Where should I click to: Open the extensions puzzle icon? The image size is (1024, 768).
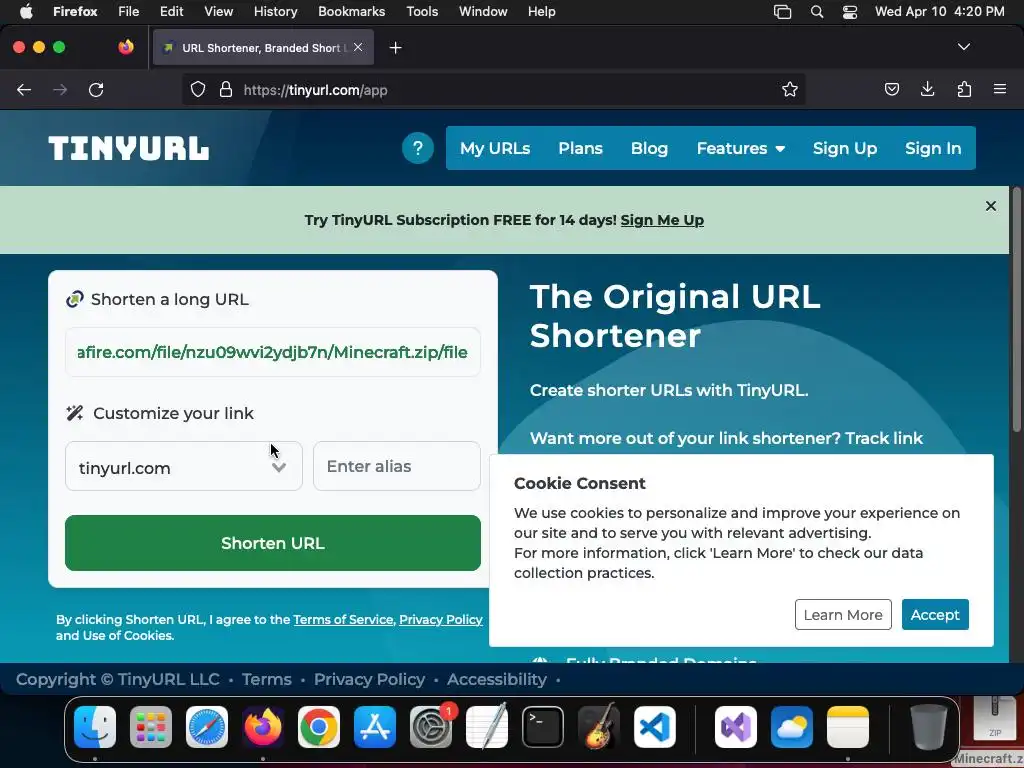tap(964, 89)
